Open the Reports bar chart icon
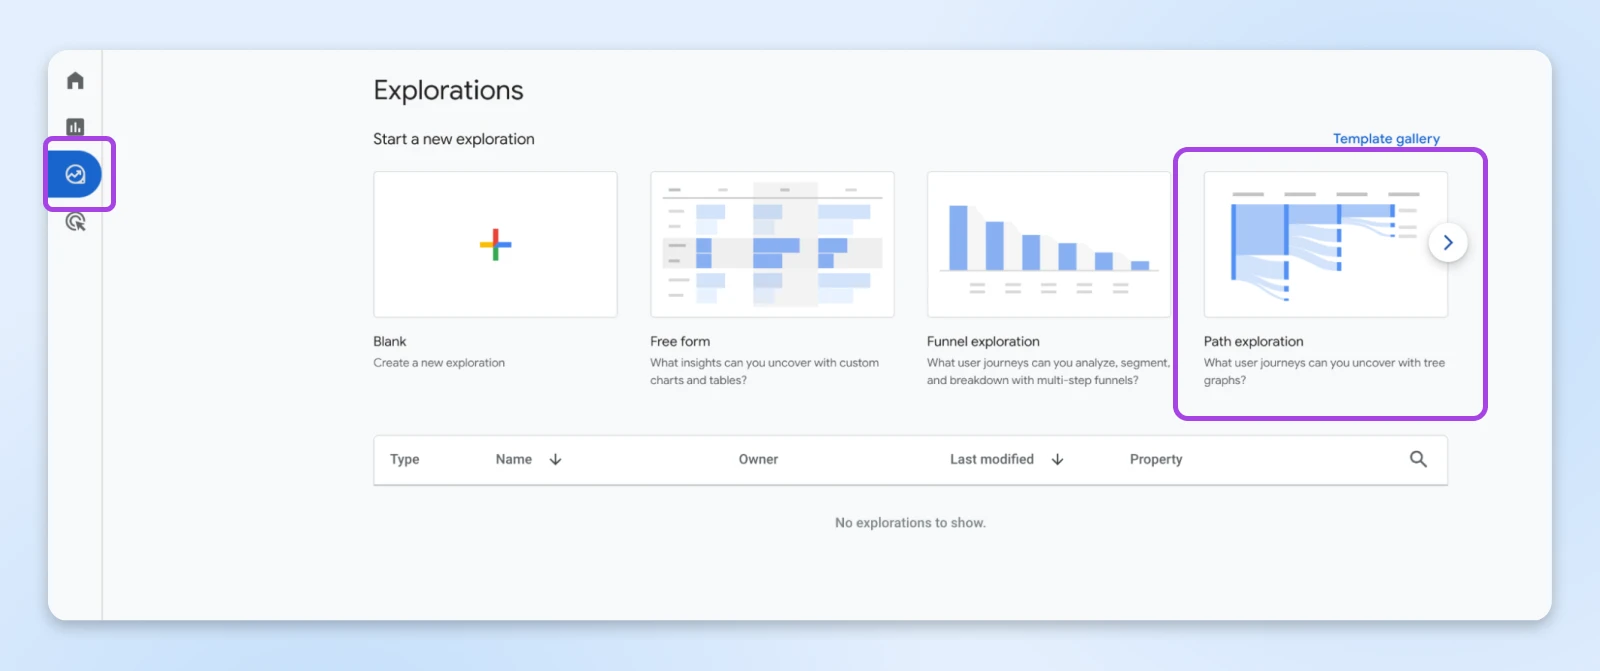 pyautogui.click(x=75, y=127)
